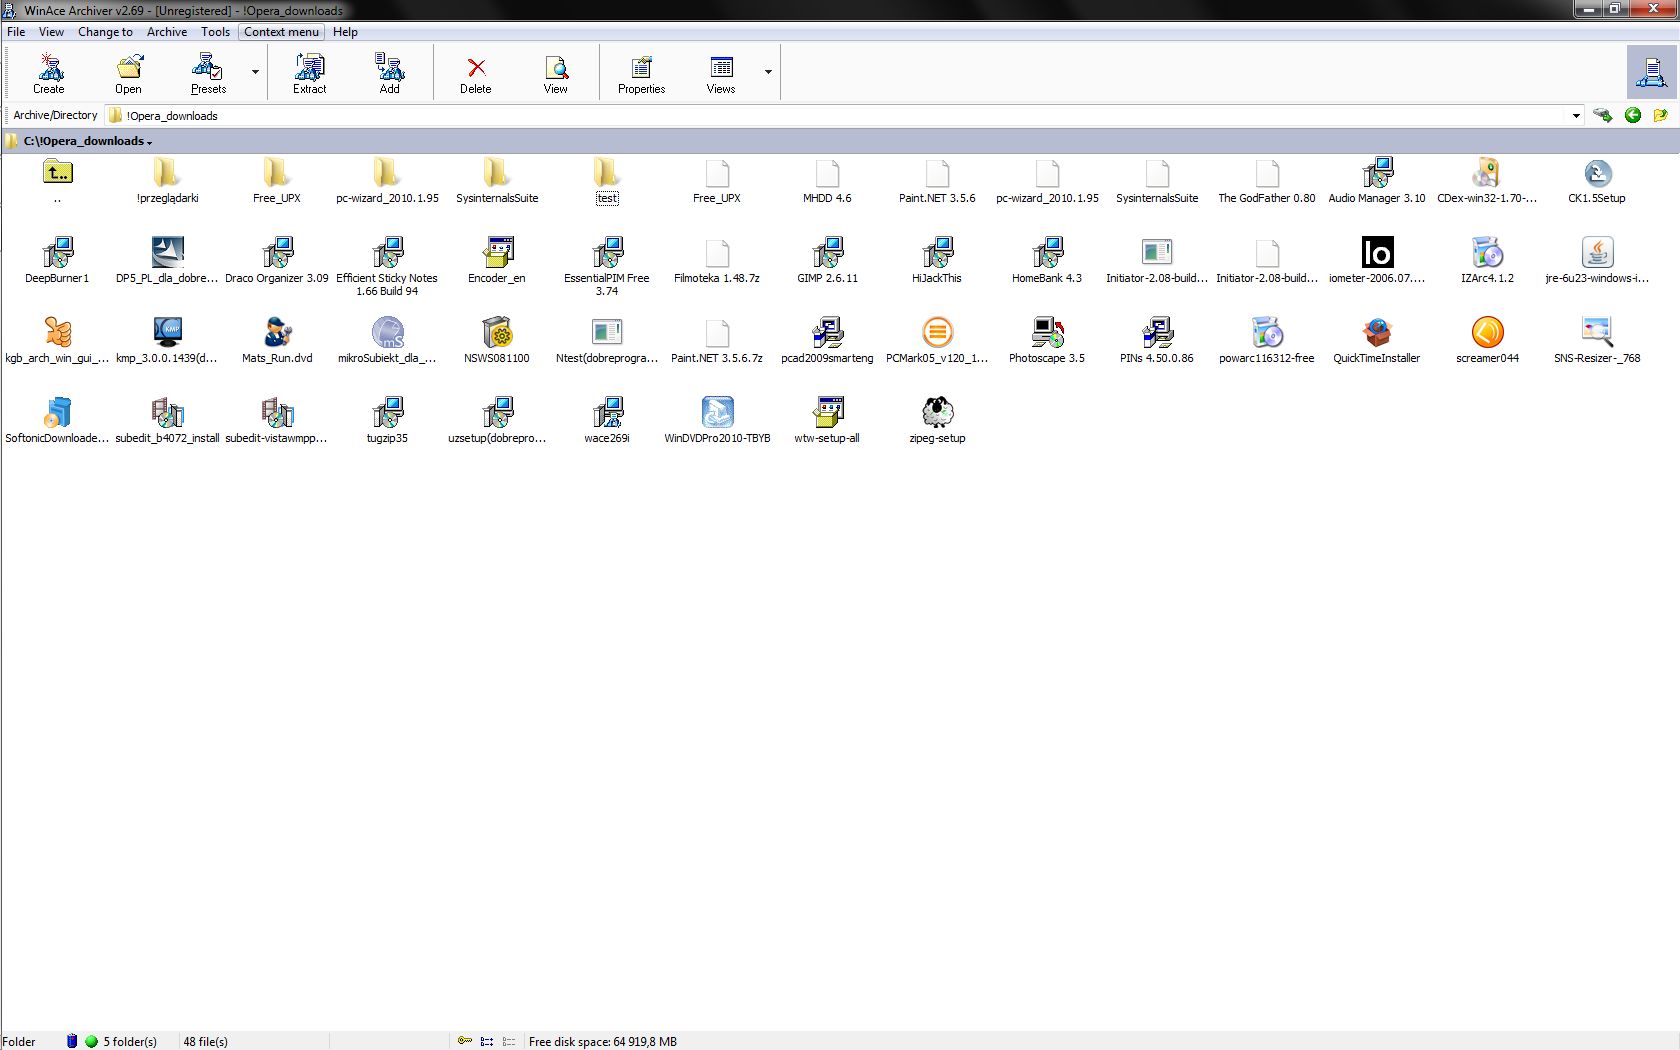
Task: Click the Create archive toolbar icon
Action: 49,73
